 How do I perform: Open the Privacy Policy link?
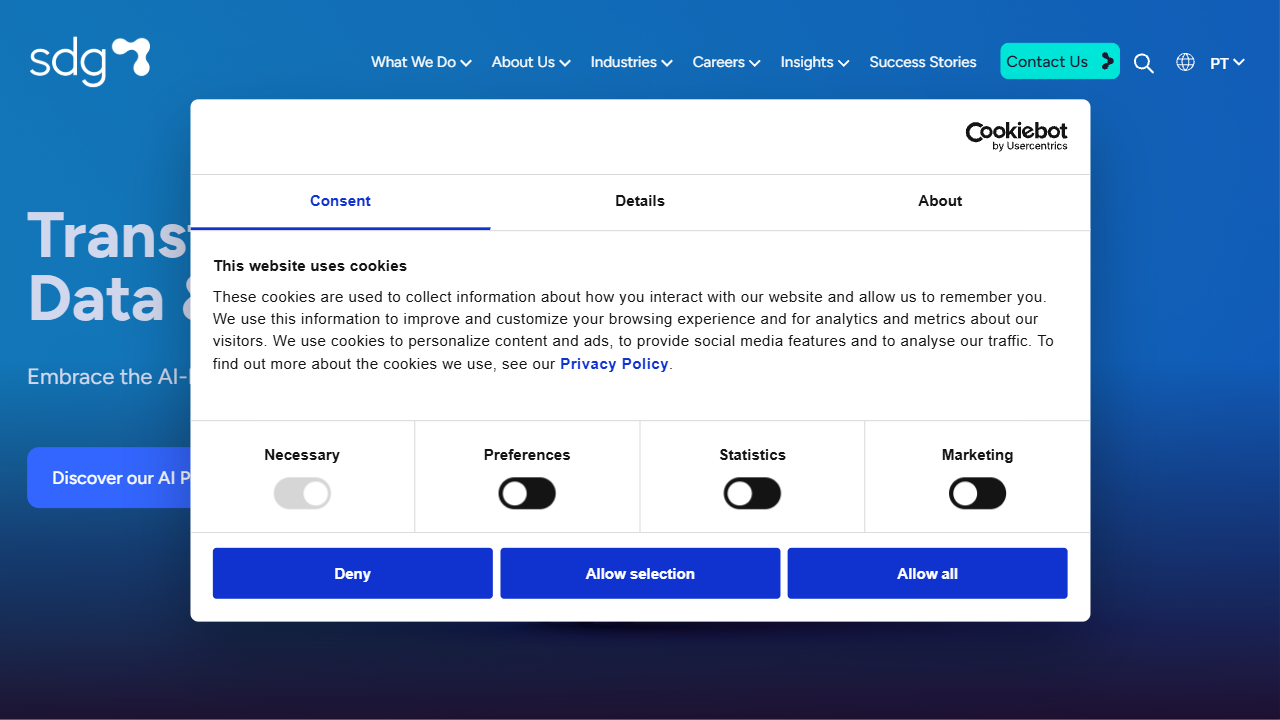click(x=614, y=364)
